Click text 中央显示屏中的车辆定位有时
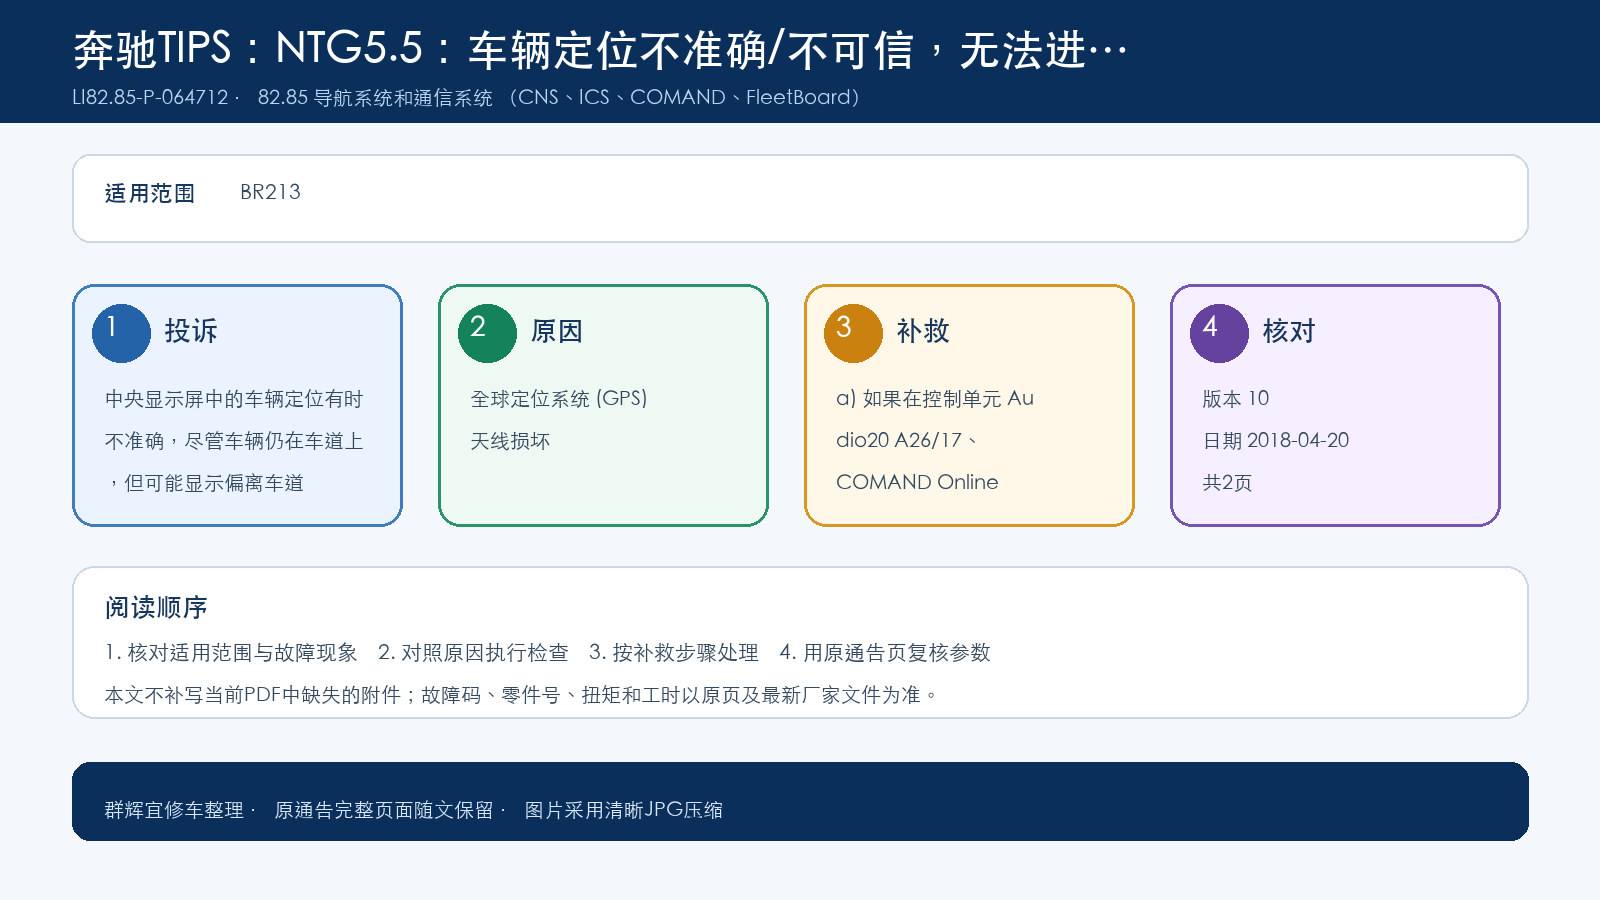The height and width of the screenshot is (900, 1600). (234, 399)
